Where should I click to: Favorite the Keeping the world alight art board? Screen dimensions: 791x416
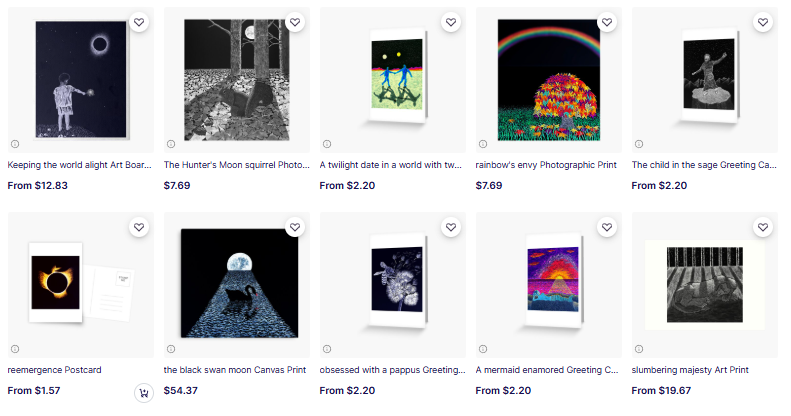pyautogui.click(x=139, y=22)
